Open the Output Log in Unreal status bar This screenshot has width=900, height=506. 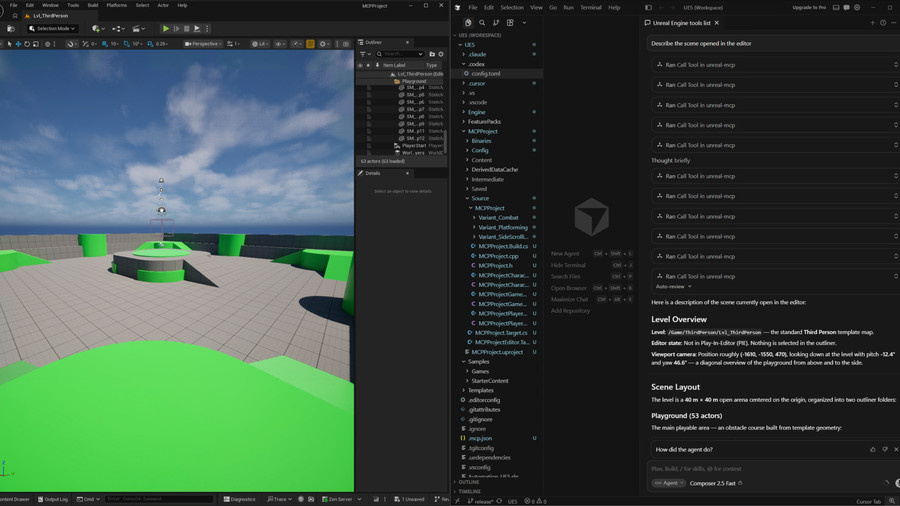click(53, 499)
